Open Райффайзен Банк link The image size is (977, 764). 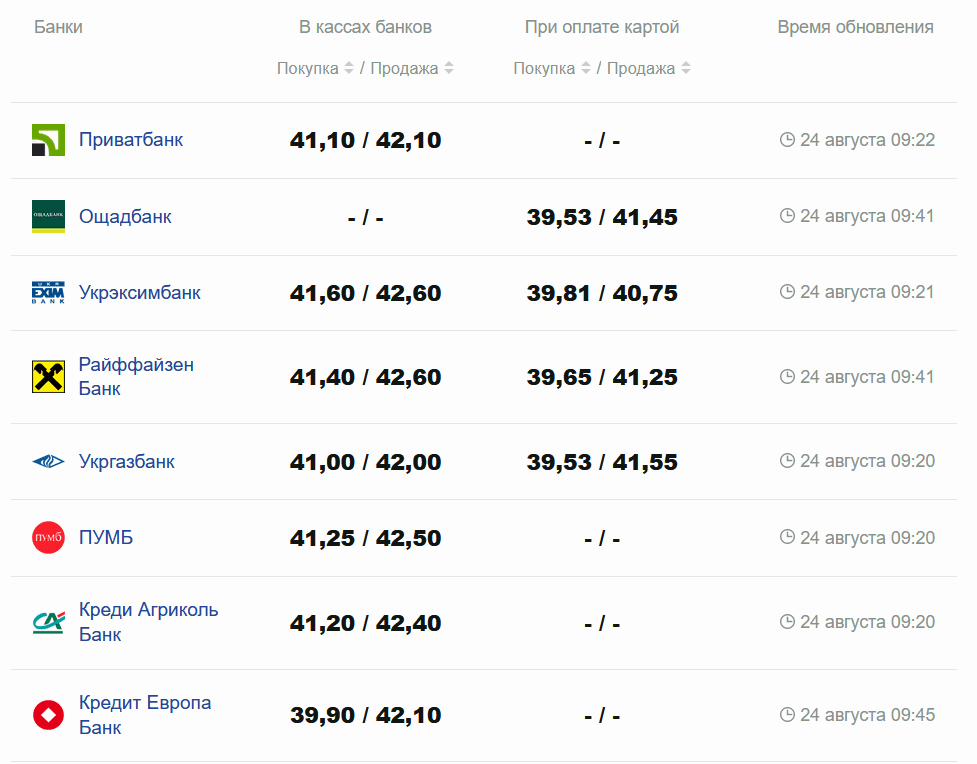[136, 377]
